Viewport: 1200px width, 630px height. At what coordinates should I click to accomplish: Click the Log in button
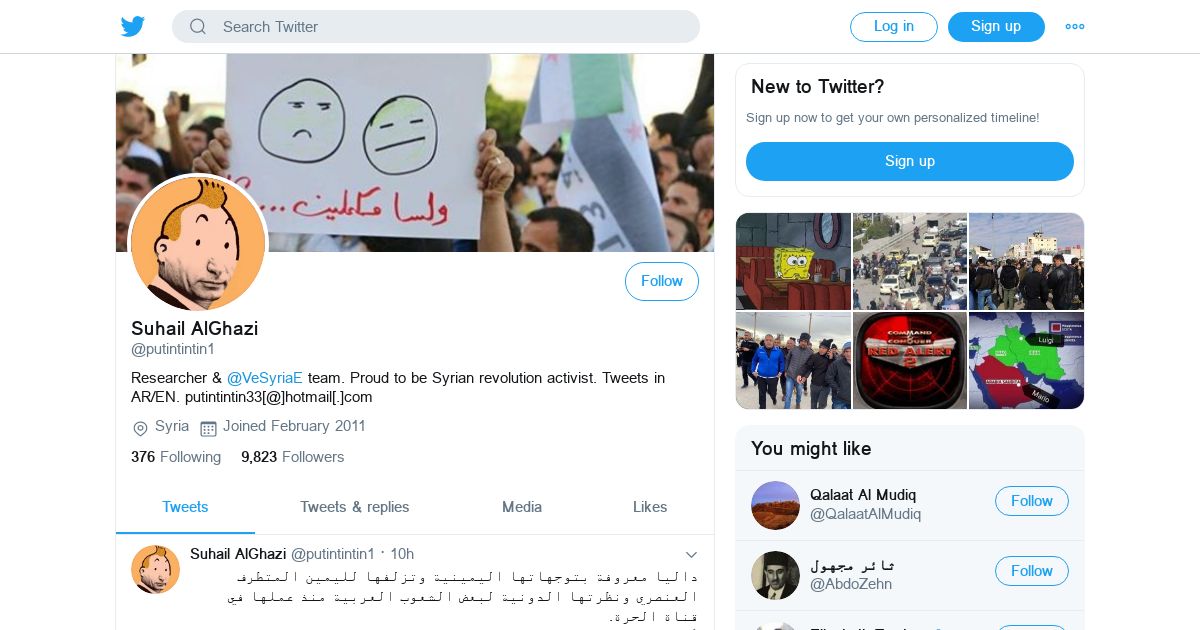click(894, 27)
